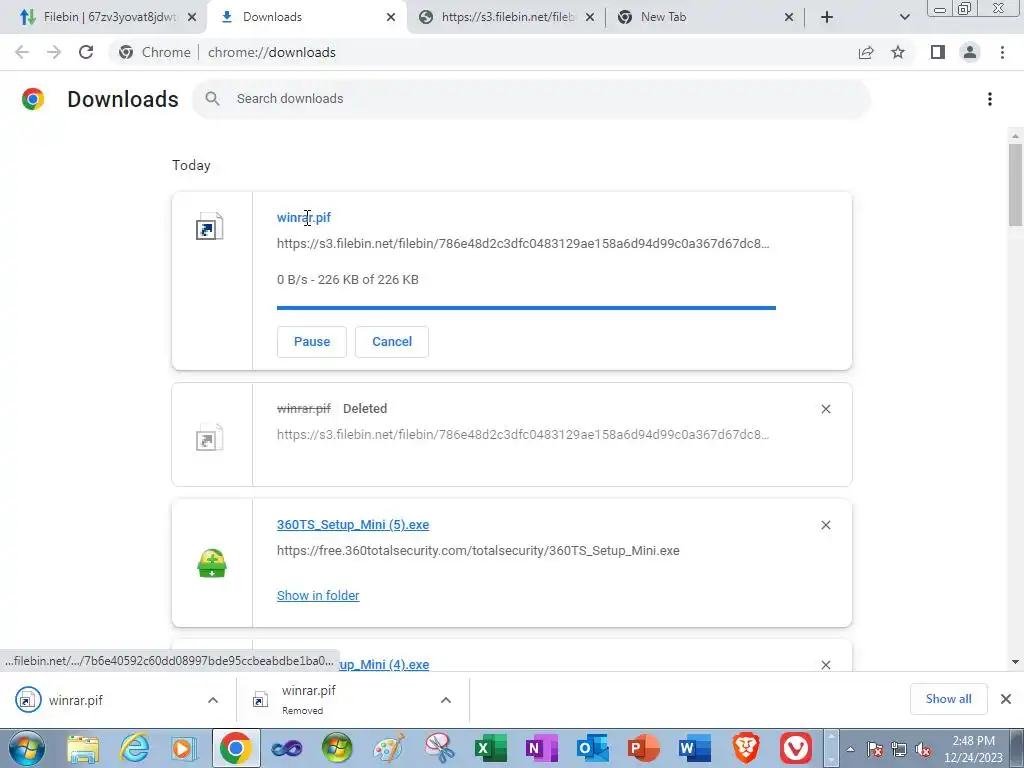
Task: Click the share page icon in address bar
Action: 866,52
